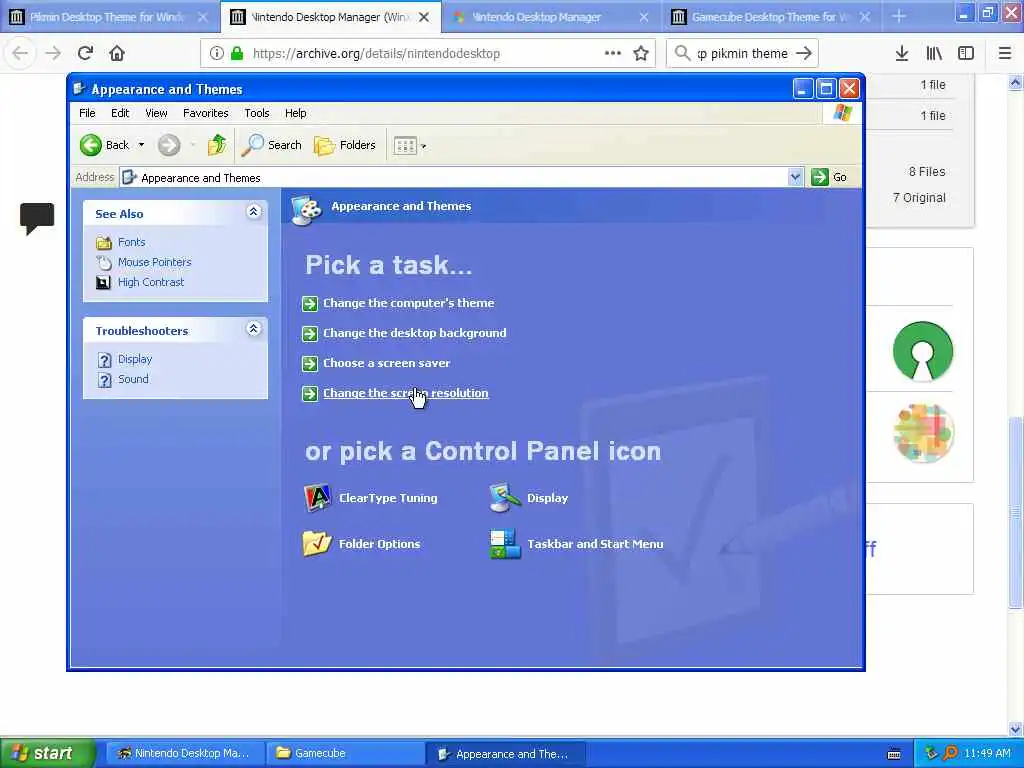Switch to Nintendo Desktop Manager taskbar button
Screen dimensions: 1024x768
coord(185,754)
